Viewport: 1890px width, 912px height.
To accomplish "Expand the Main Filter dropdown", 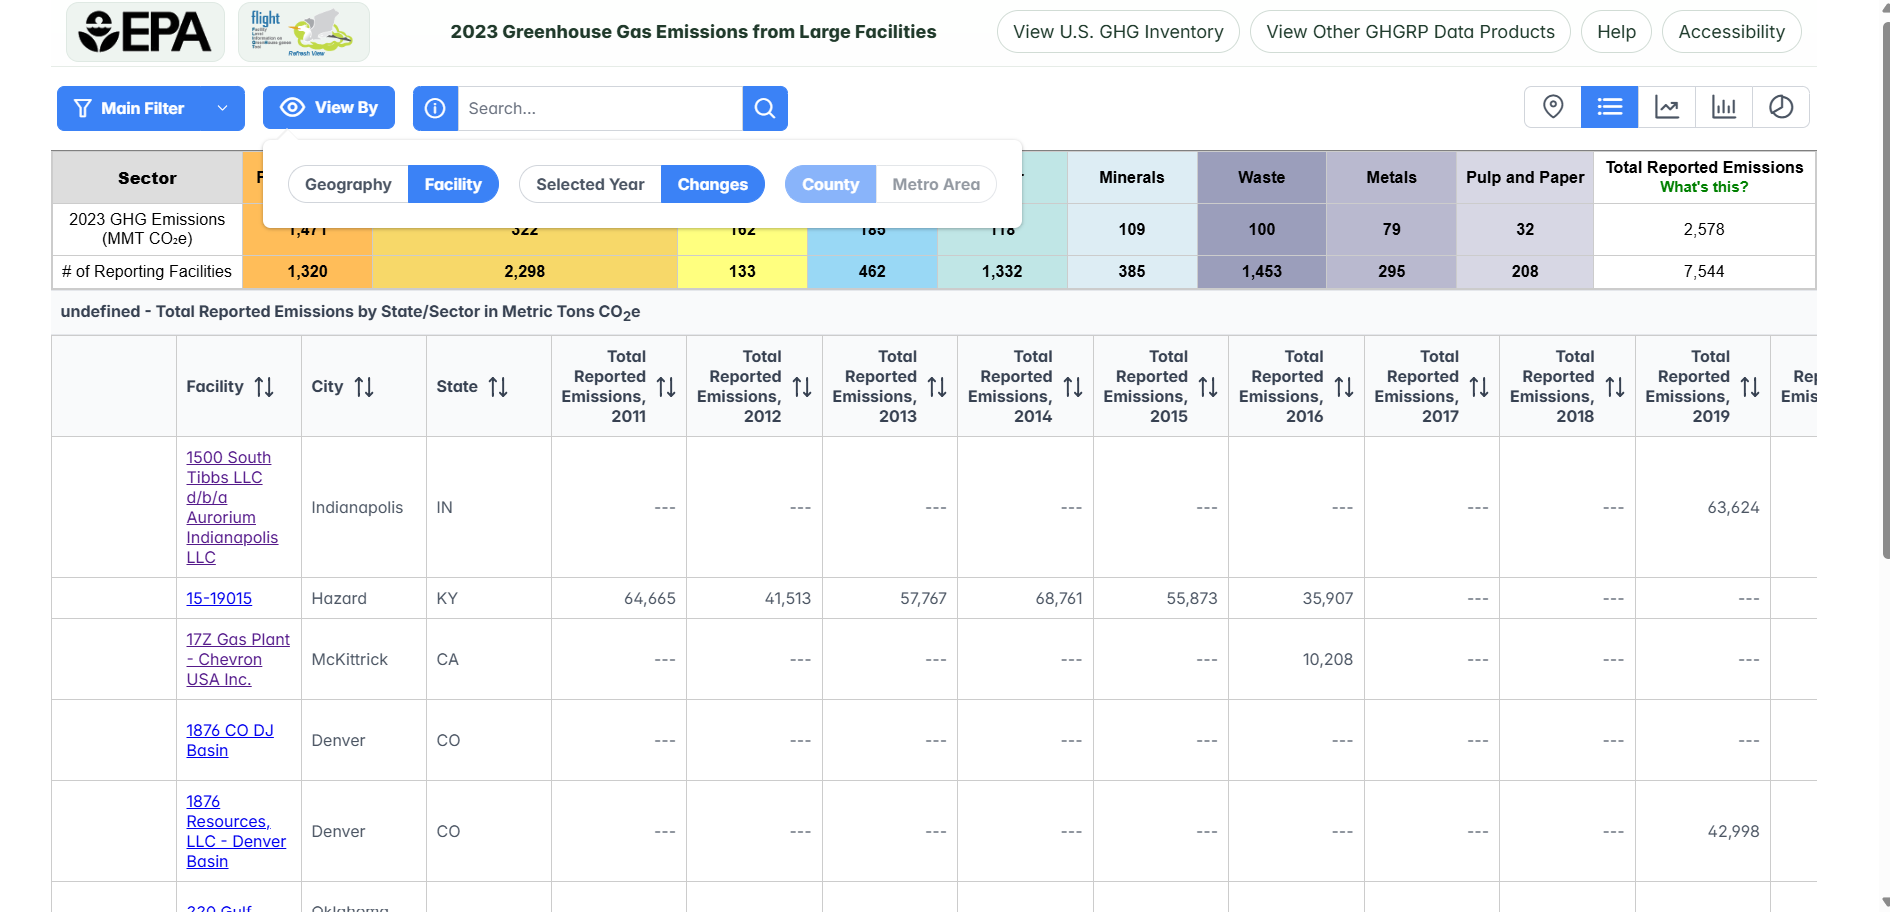I will pos(151,108).
